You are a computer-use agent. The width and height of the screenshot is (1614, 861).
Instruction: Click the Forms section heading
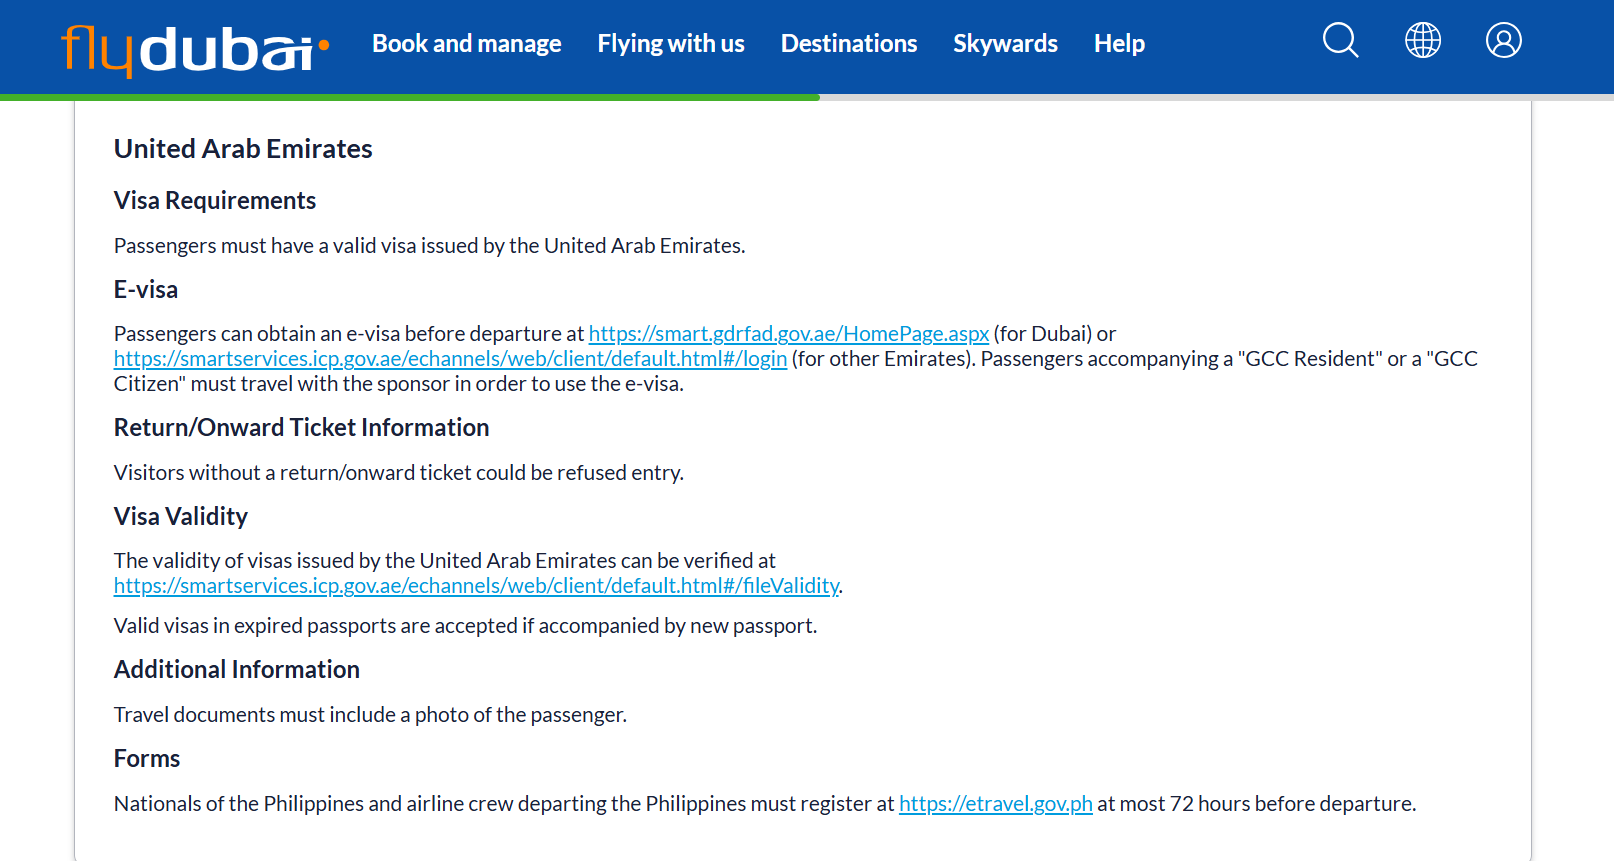coord(147,759)
